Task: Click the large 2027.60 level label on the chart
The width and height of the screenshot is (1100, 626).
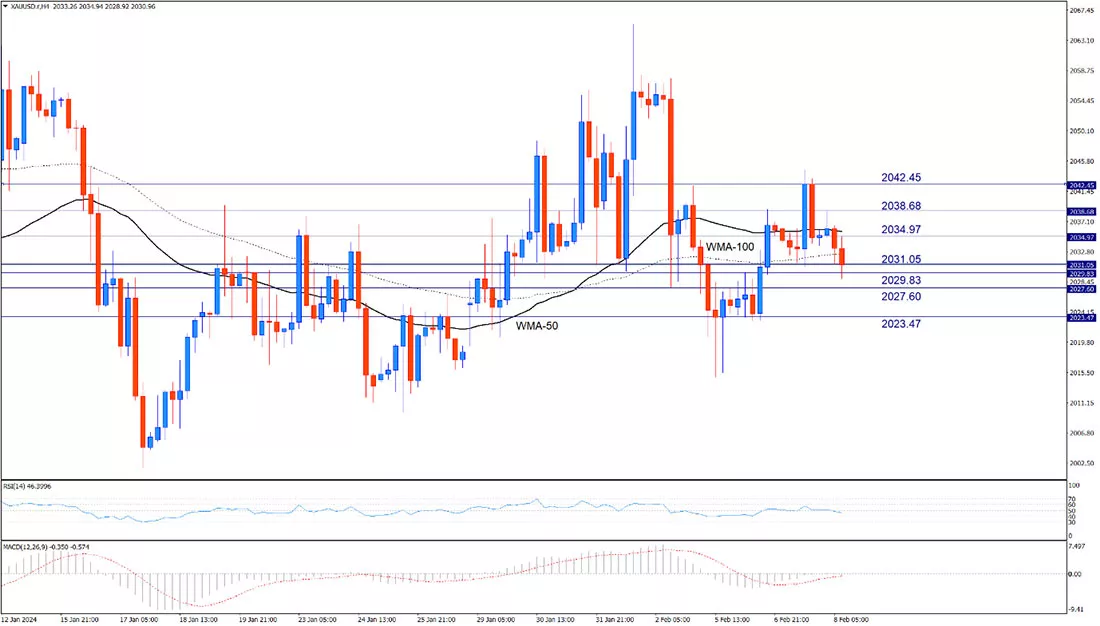Action: point(901,297)
